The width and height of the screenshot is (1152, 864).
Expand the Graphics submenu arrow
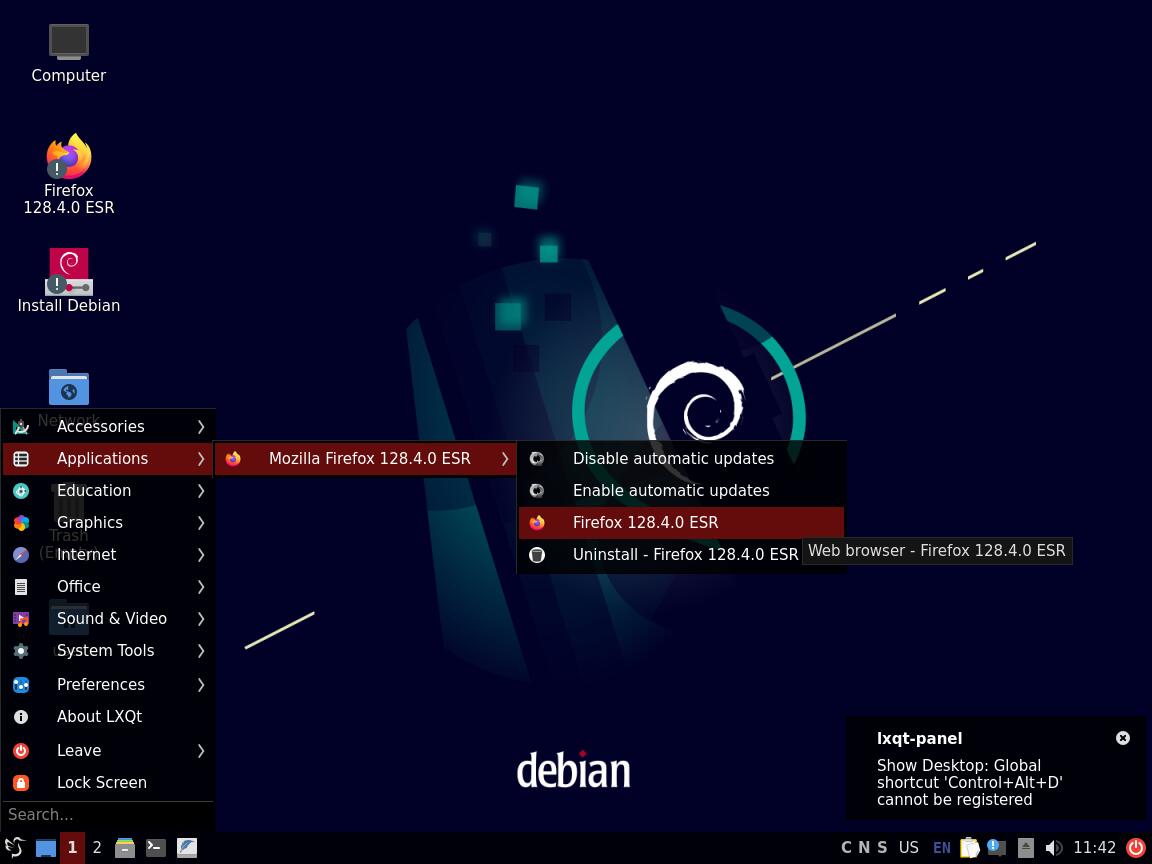click(x=201, y=522)
